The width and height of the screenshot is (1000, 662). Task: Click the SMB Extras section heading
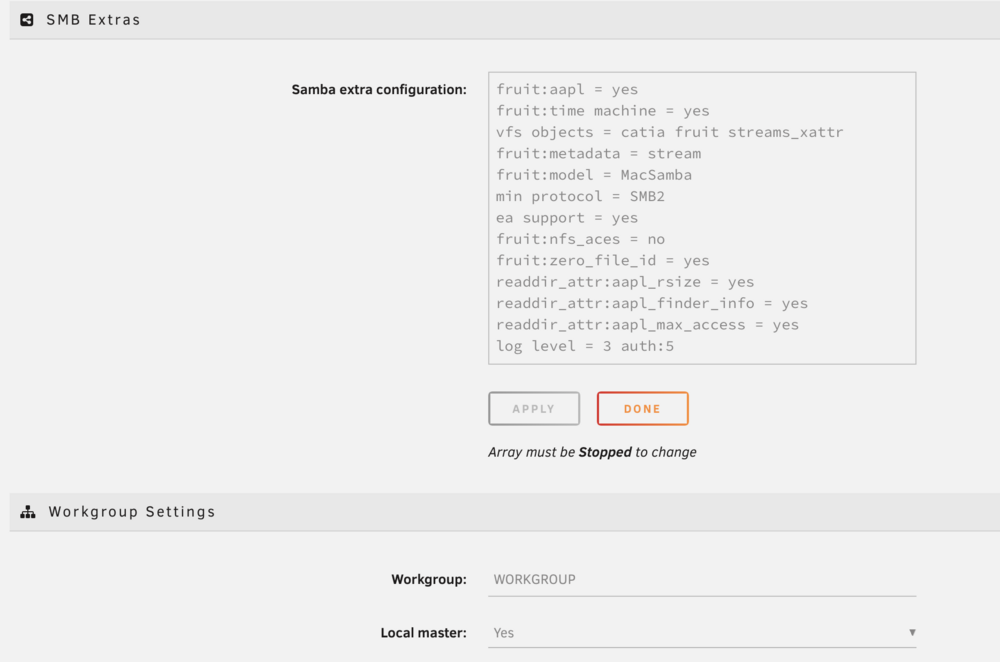click(x=93, y=20)
